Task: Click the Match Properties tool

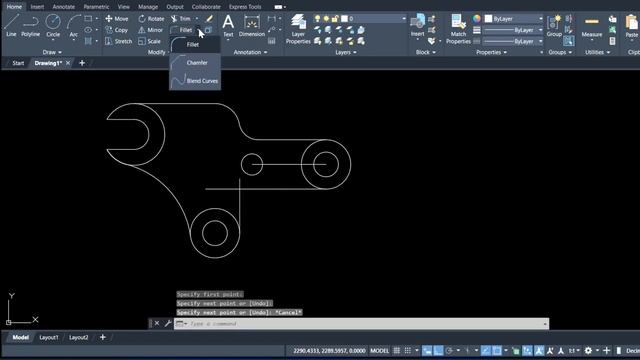Action: [x=458, y=29]
